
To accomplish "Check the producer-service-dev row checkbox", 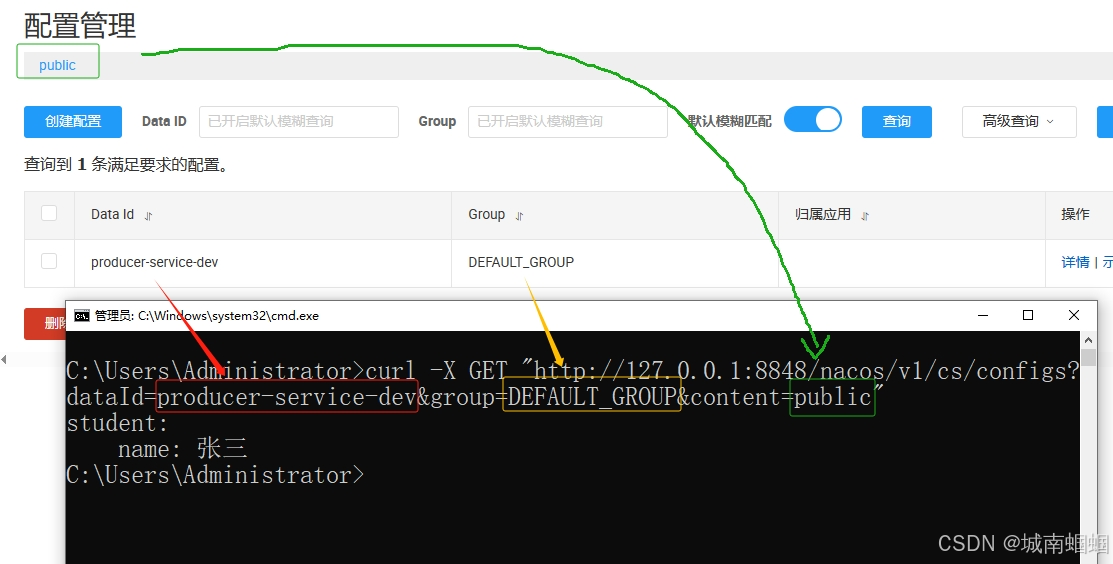I will [x=49, y=261].
